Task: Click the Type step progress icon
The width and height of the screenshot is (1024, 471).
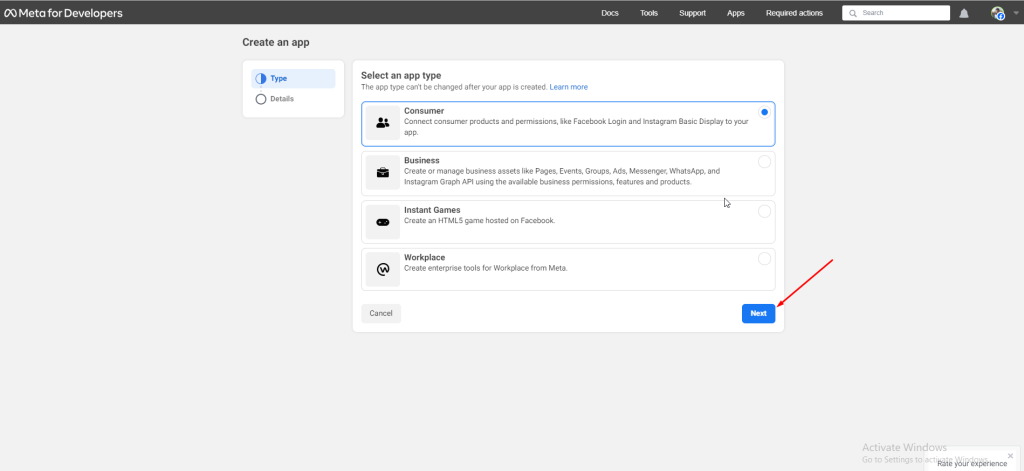Action: [261, 78]
